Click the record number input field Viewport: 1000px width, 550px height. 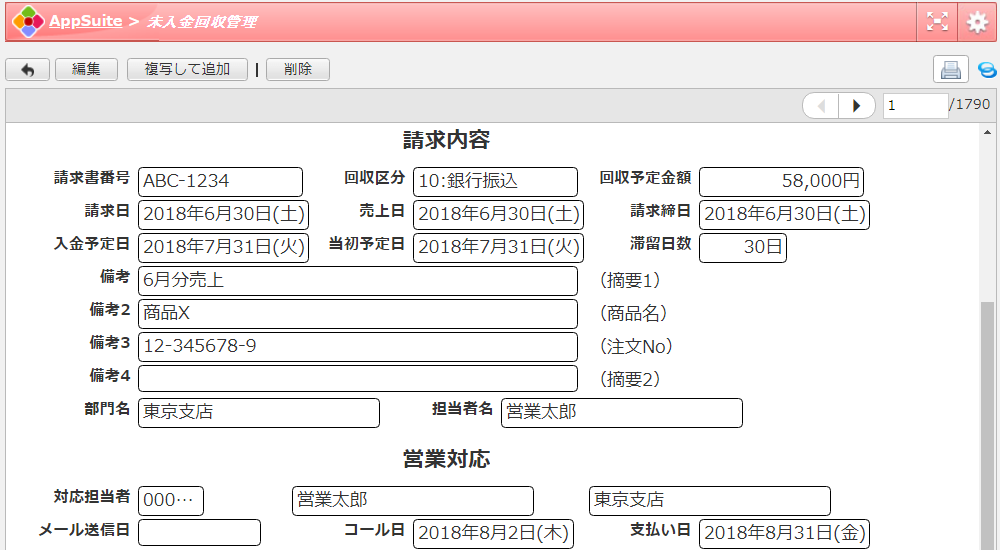(x=914, y=105)
